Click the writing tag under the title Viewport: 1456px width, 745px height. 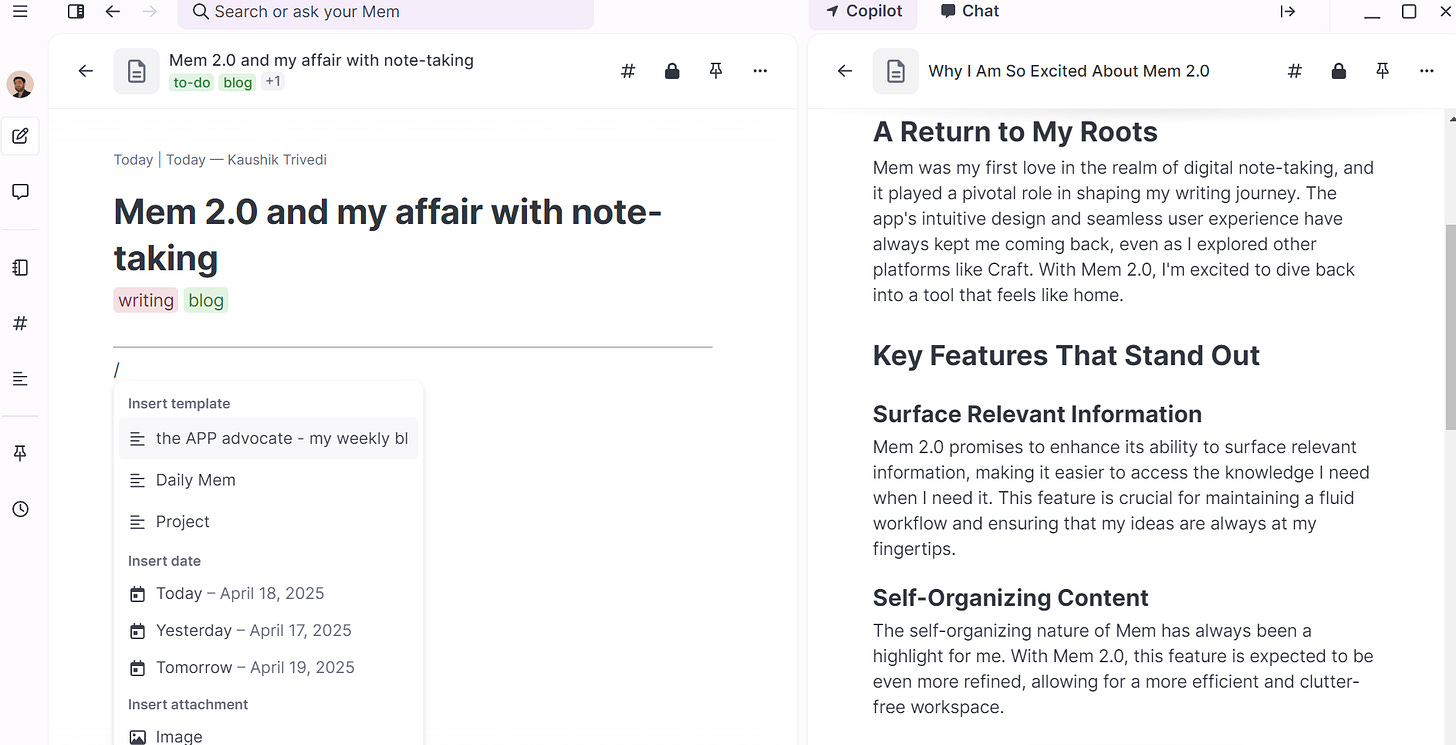click(x=146, y=300)
